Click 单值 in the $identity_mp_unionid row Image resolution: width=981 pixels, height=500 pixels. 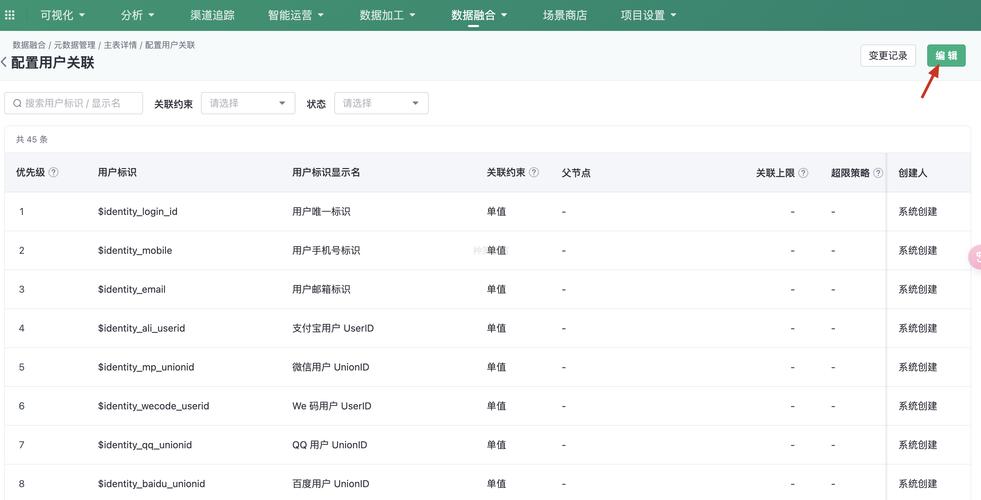tap(496, 367)
